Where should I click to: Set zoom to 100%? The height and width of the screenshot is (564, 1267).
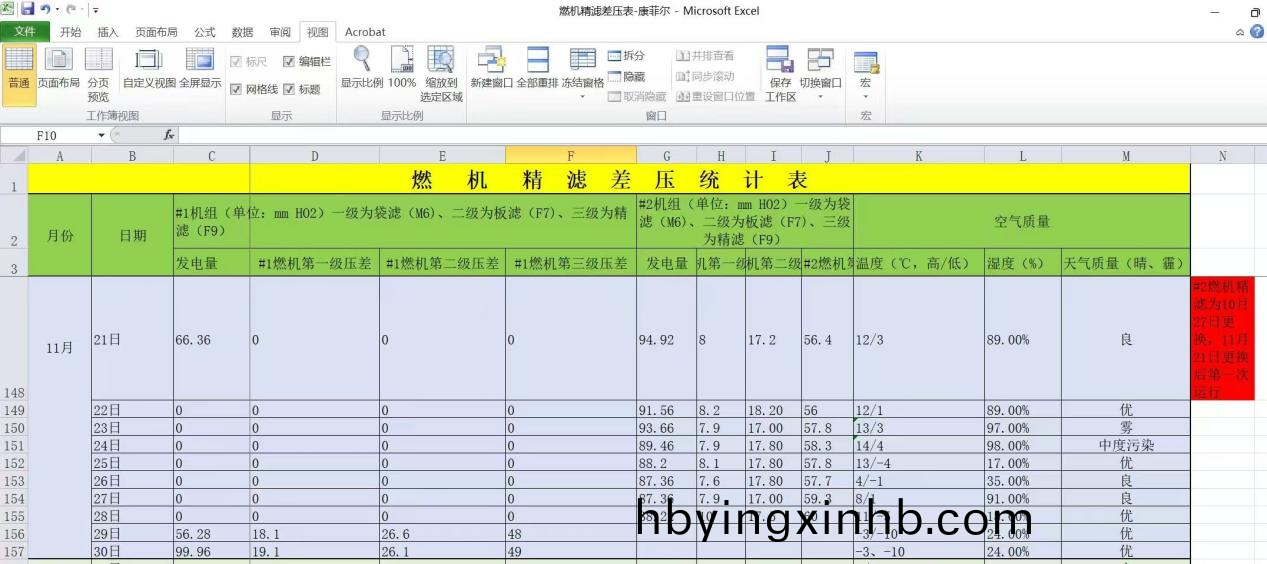pos(402,70)
